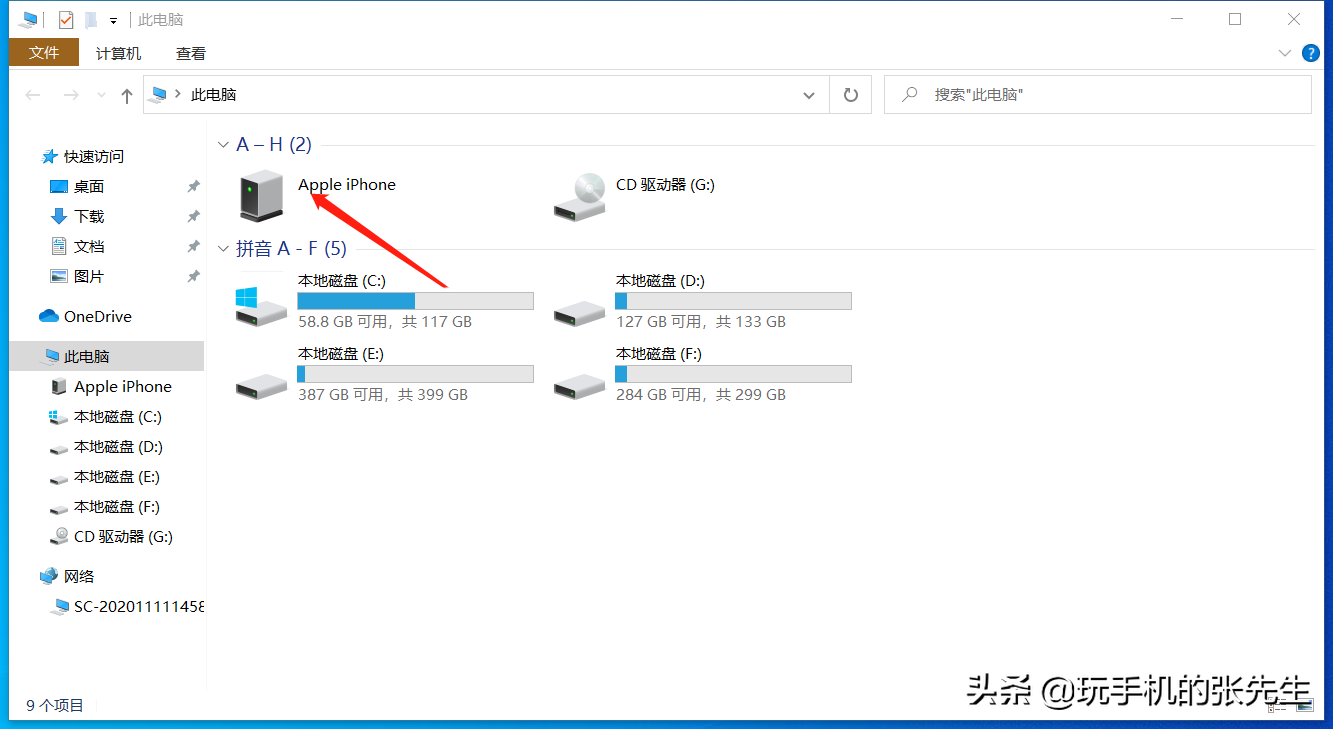
Task: Collapse the A – H (2) group
Action: tap(224, 144)
